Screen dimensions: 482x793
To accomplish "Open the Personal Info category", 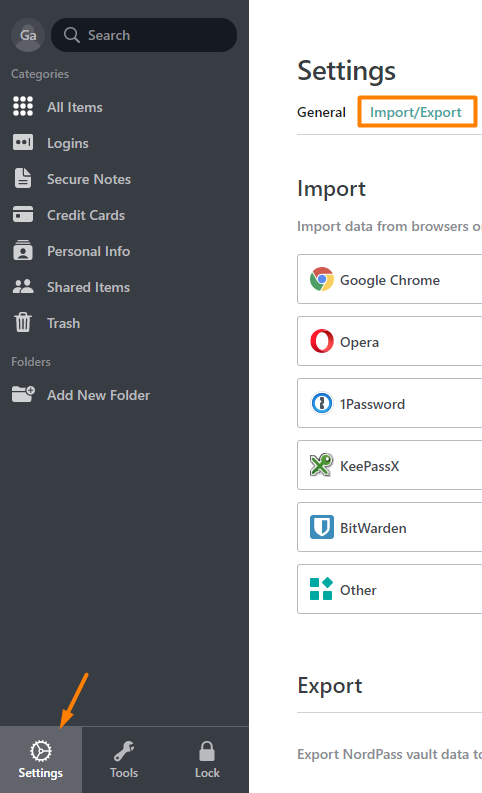I will click(89, 251).
